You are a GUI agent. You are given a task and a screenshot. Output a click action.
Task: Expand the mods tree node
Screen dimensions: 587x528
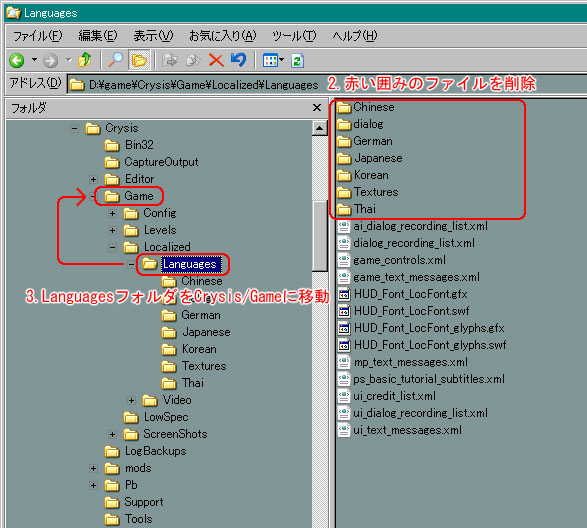click(x=93, y=468)
